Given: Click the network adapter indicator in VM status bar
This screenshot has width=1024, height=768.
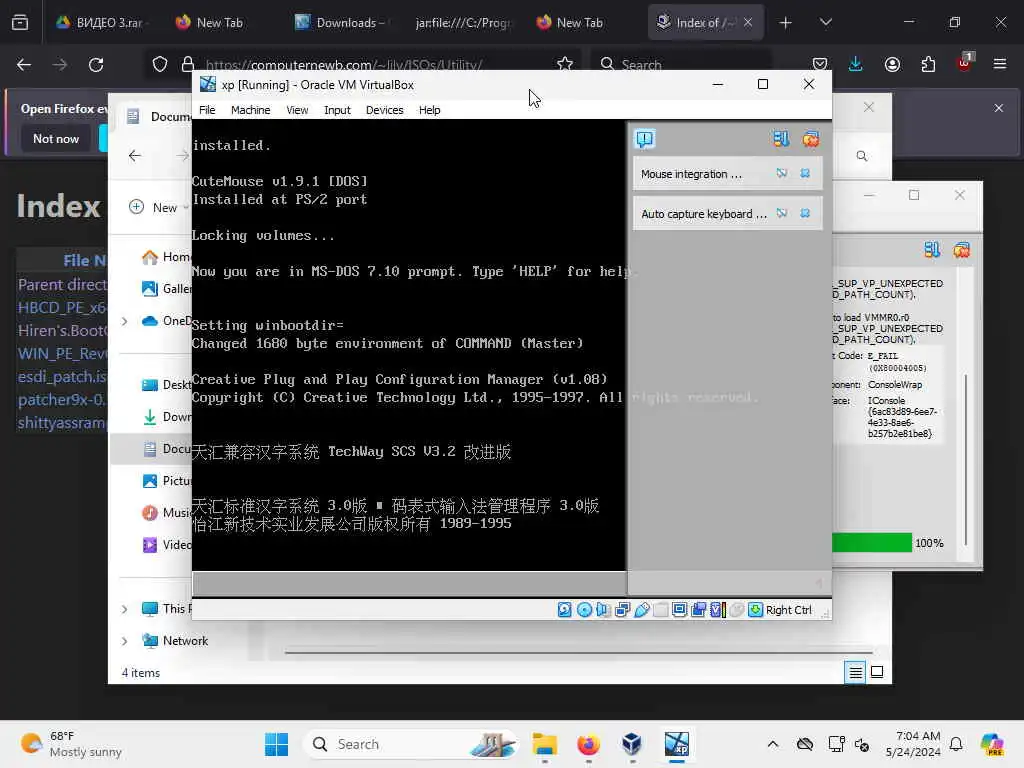Looking at the screenshot, I should click(622, 609).
